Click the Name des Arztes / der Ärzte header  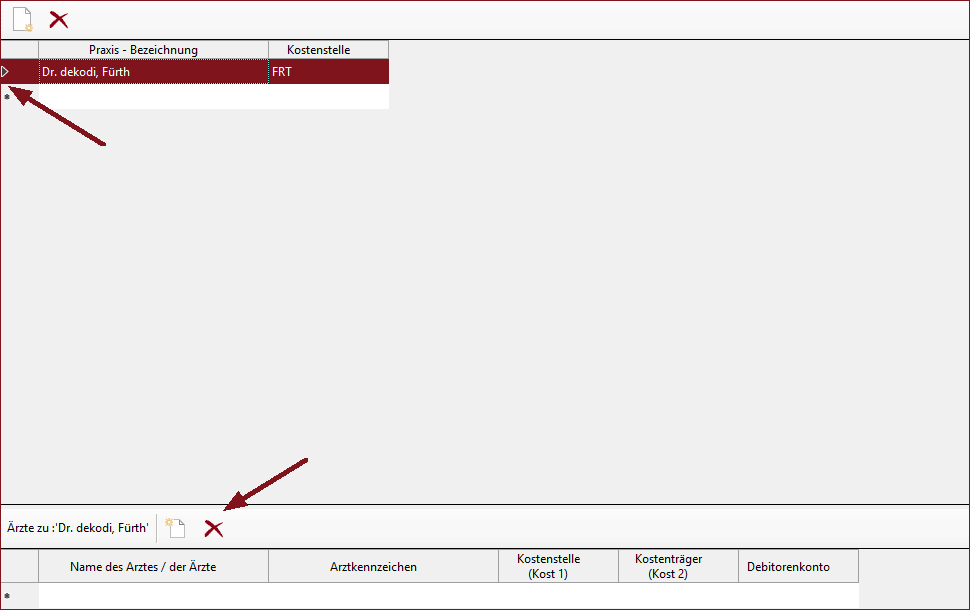pyautogui.click(x=153, y=566)
